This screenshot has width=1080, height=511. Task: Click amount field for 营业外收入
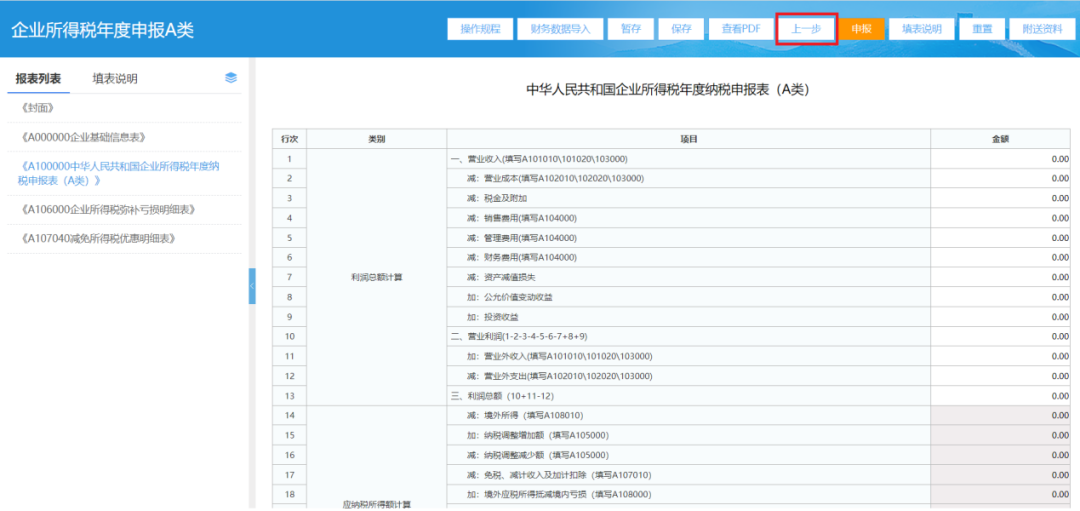point(1001,357)
